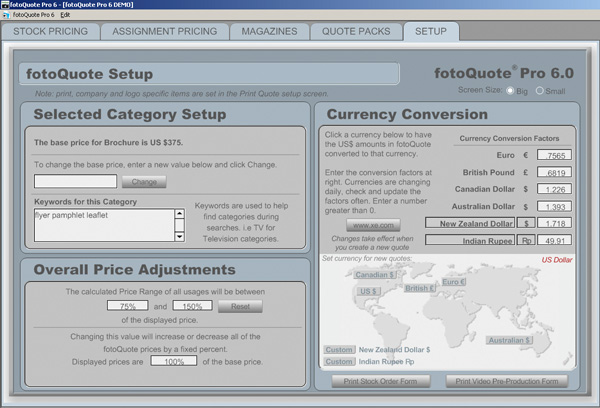Switch to the Stock Pricing tab
This screenshot has height=408, width=600.
51,32
